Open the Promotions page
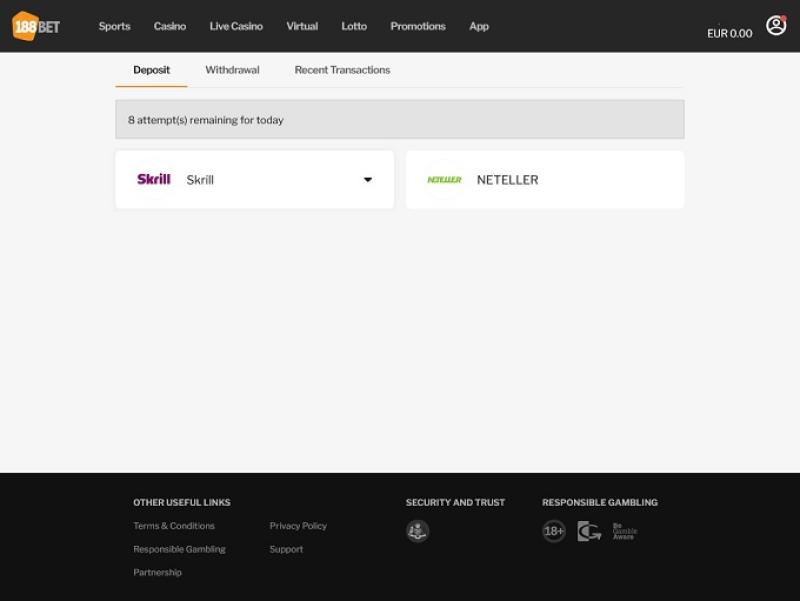Image resolution: width=800 pixels, height=601 pixels. tap(418, 26)
